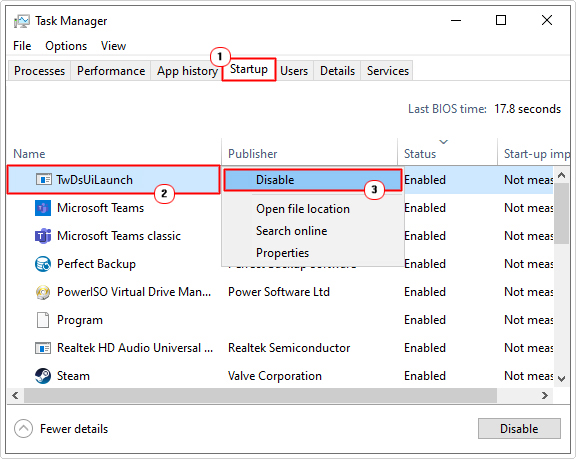Click the Steam icon
This screenshot has width=576, height=459.
click(43, 376)
